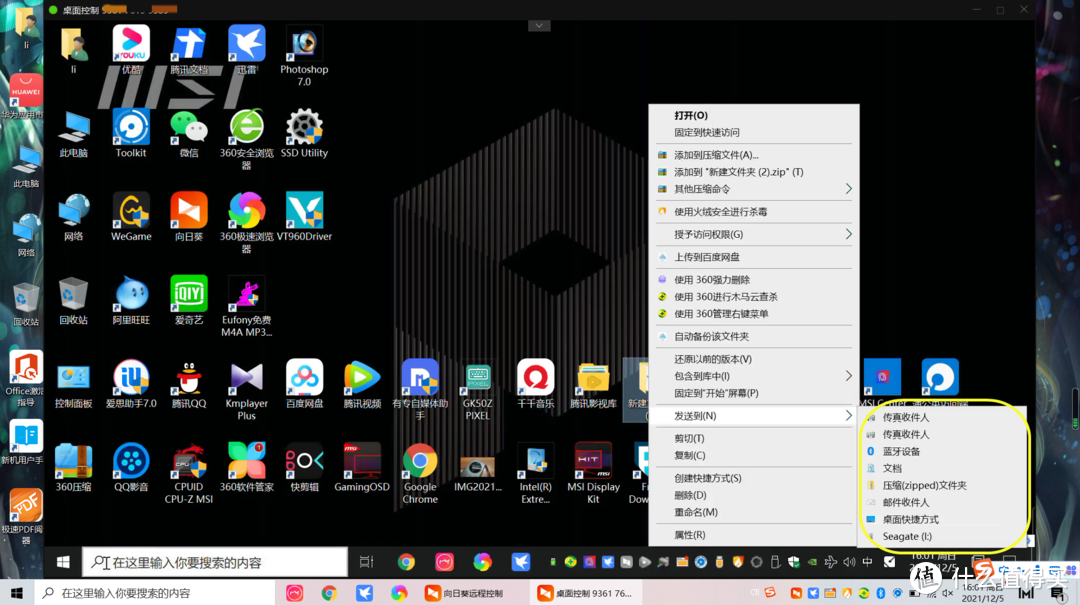Image resolution: width=1080 pixels, height=605 pixels.
Task: Send to 蓝牙设备 in submenu
Action: point(943,451)
